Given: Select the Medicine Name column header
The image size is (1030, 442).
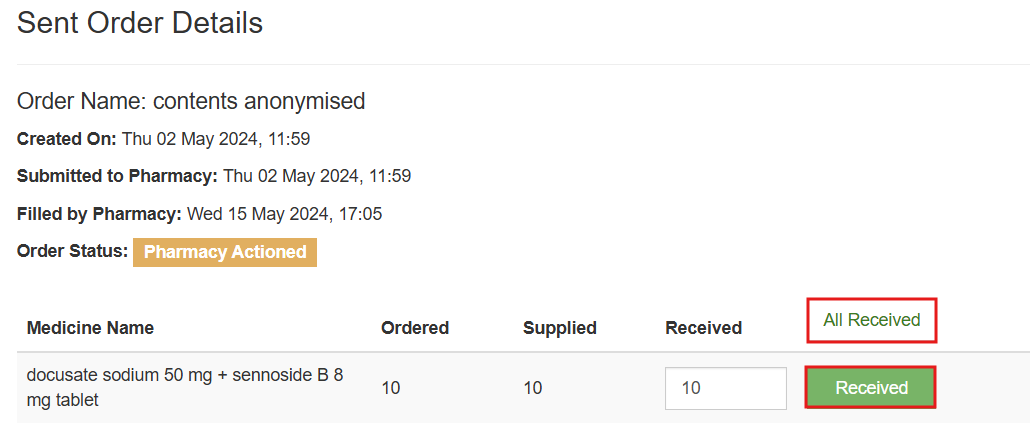Looking at the screenshot, I should point(90,328).
